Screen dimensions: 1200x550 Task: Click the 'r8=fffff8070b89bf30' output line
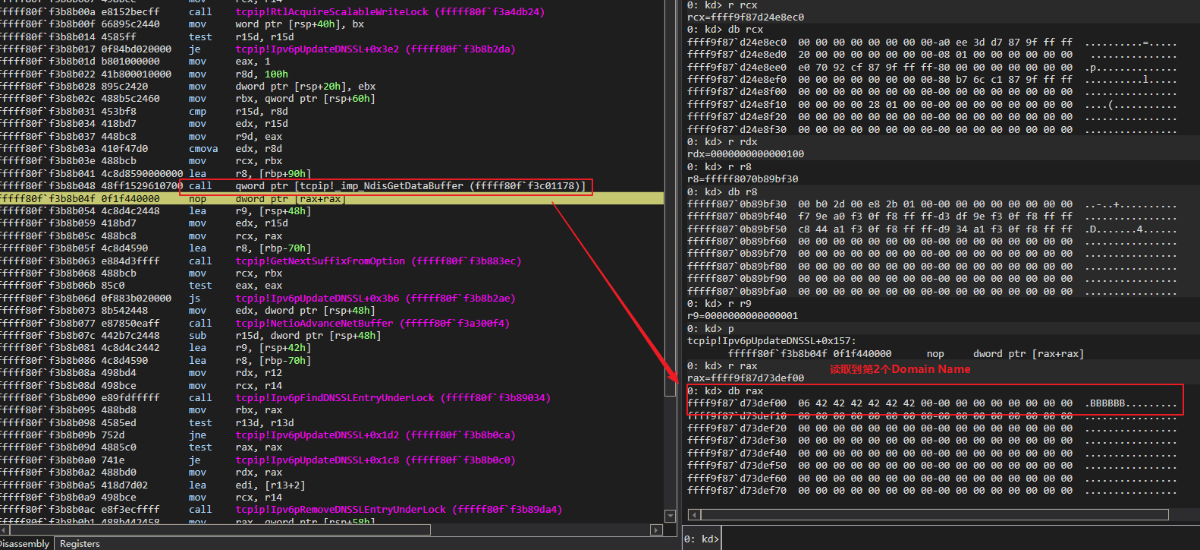pyautogui.click(x=743, y=179)
